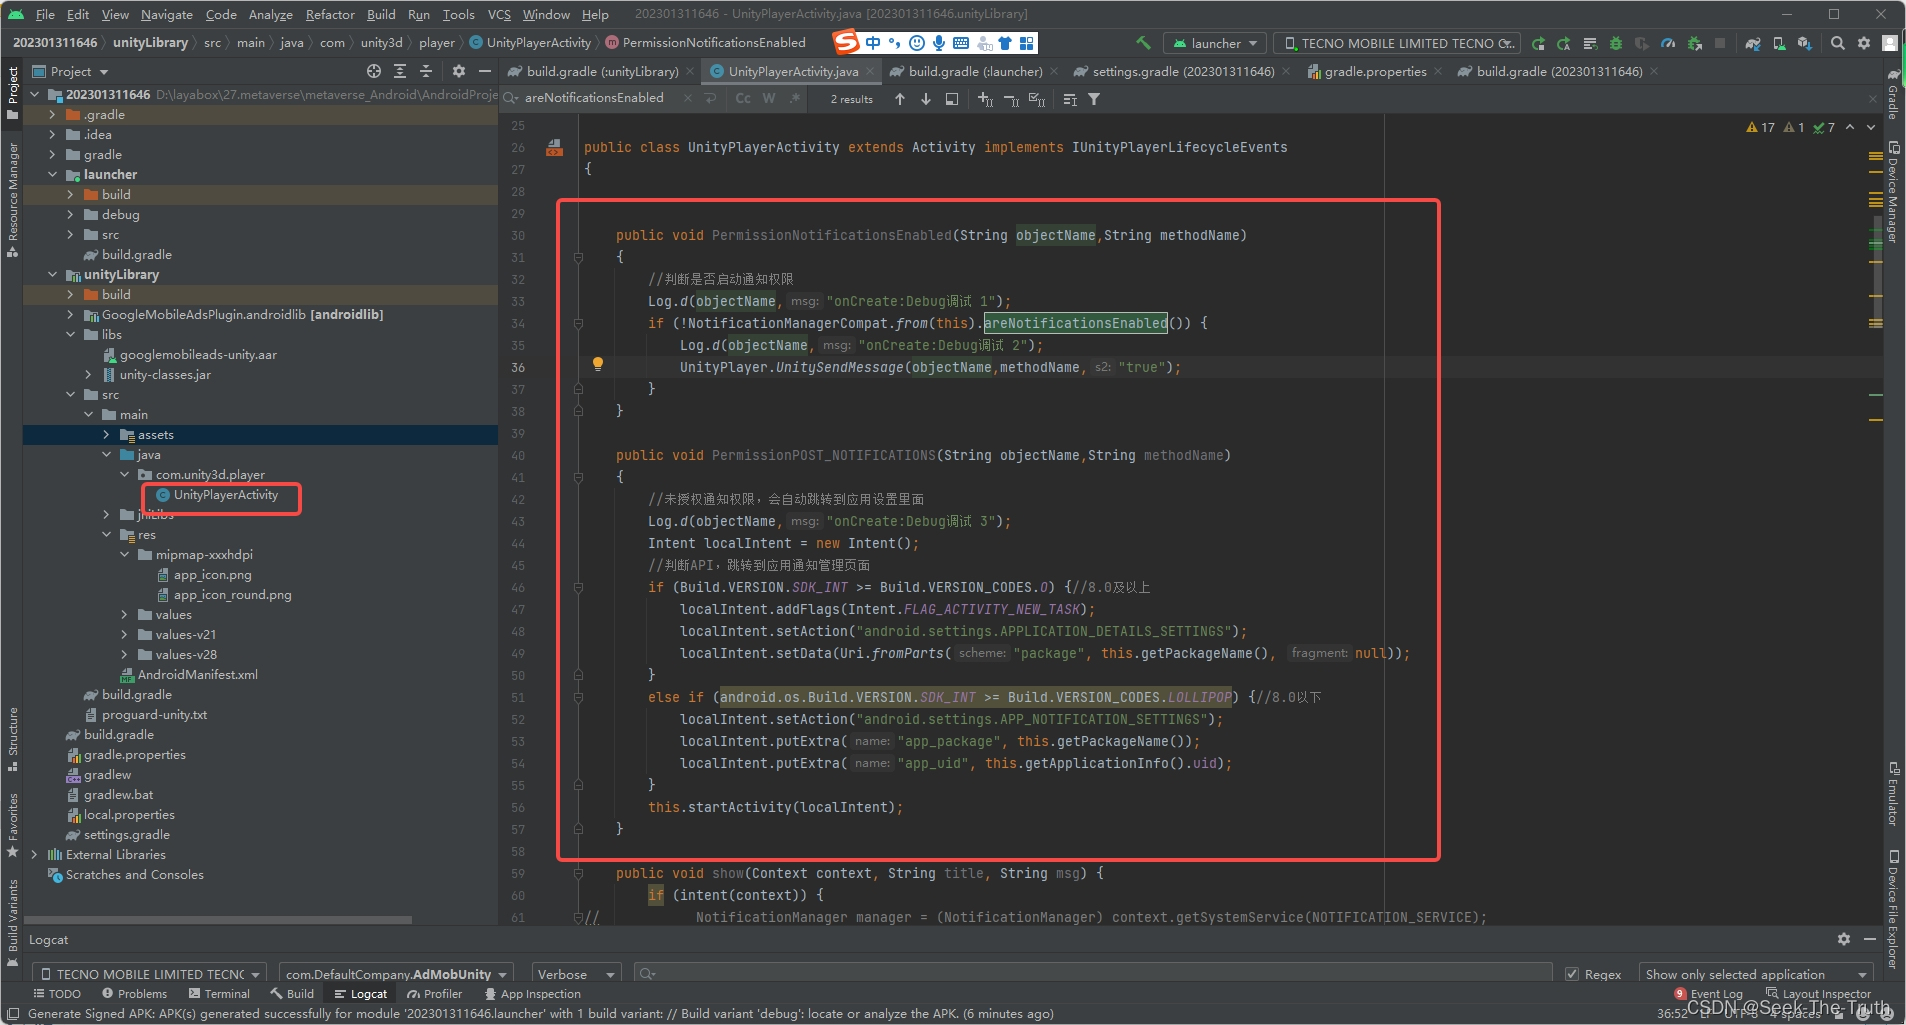Click the Logcat filter search field
This screenshot has height=1025, width=1906.
pos(1094,974)
